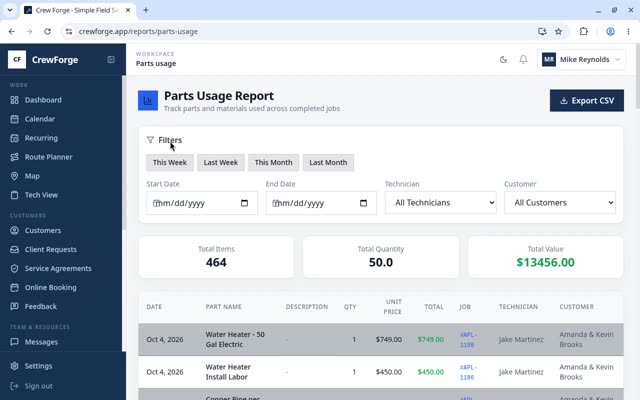Click the page vertical scrollbar

tap(637, 76)
